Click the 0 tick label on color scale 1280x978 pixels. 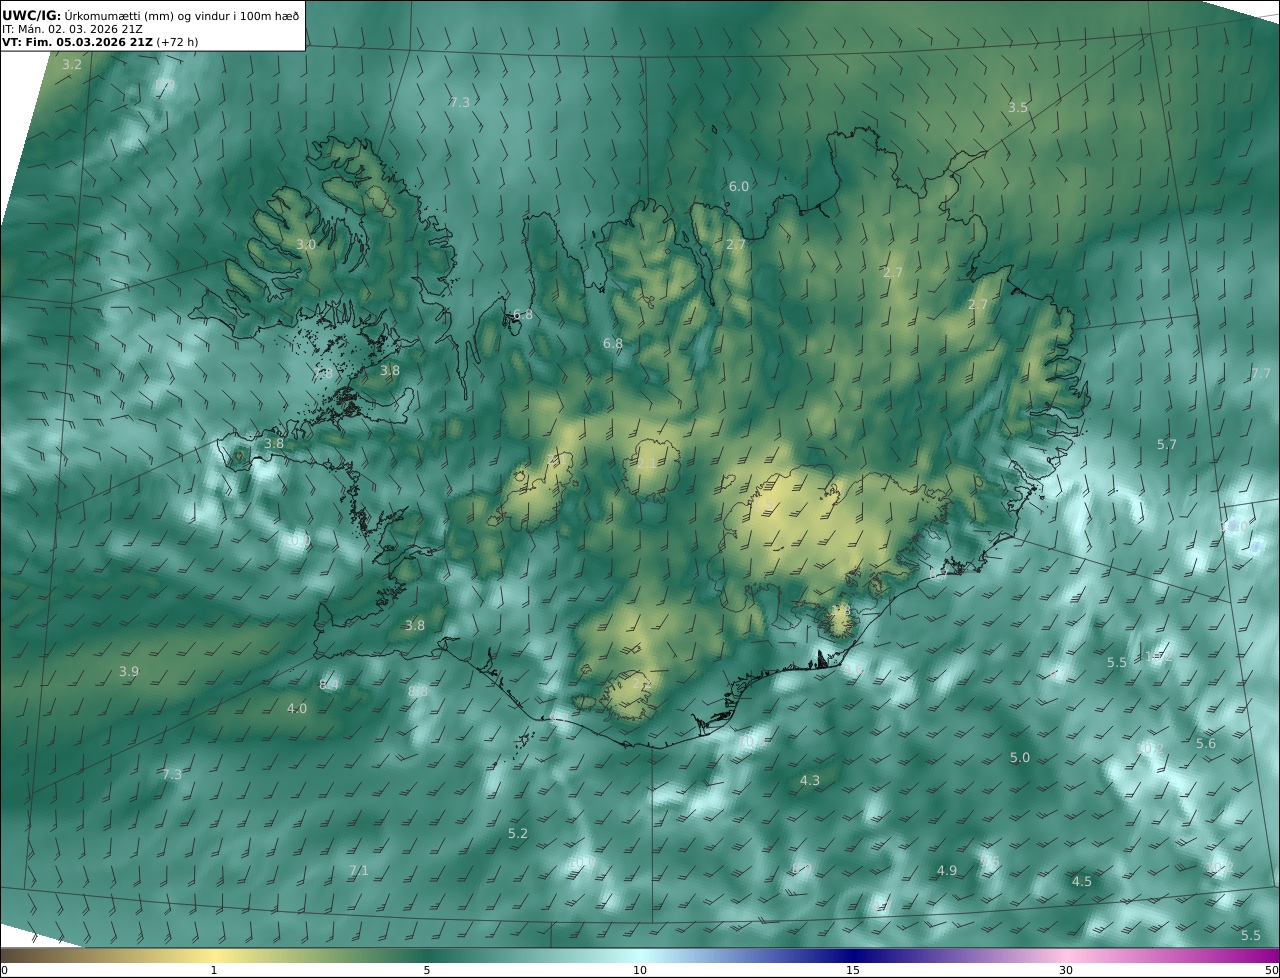click(x=4, y=970)
